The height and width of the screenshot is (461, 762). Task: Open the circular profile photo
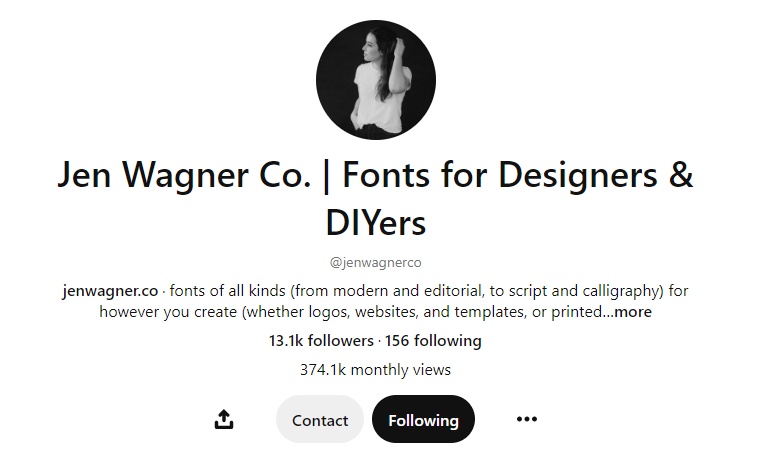point(376,80)
